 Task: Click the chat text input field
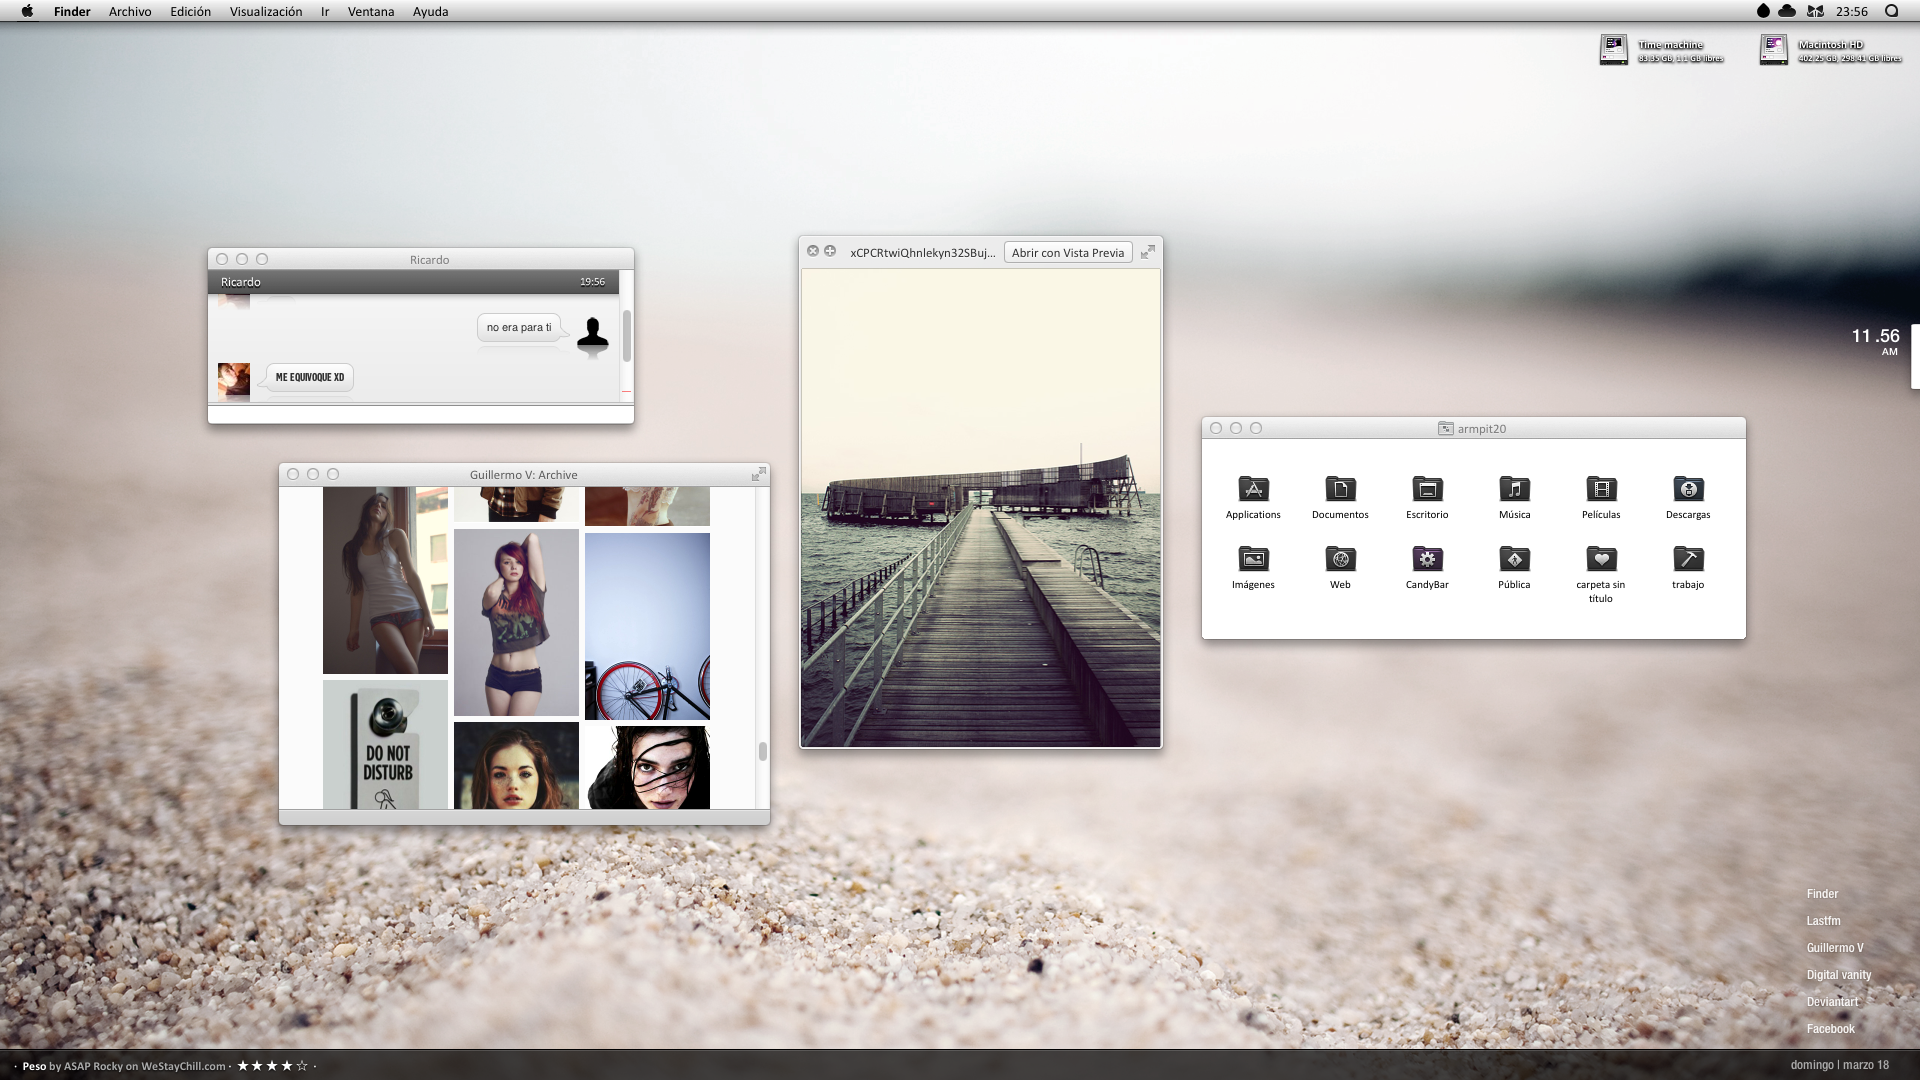click(421, 413)
